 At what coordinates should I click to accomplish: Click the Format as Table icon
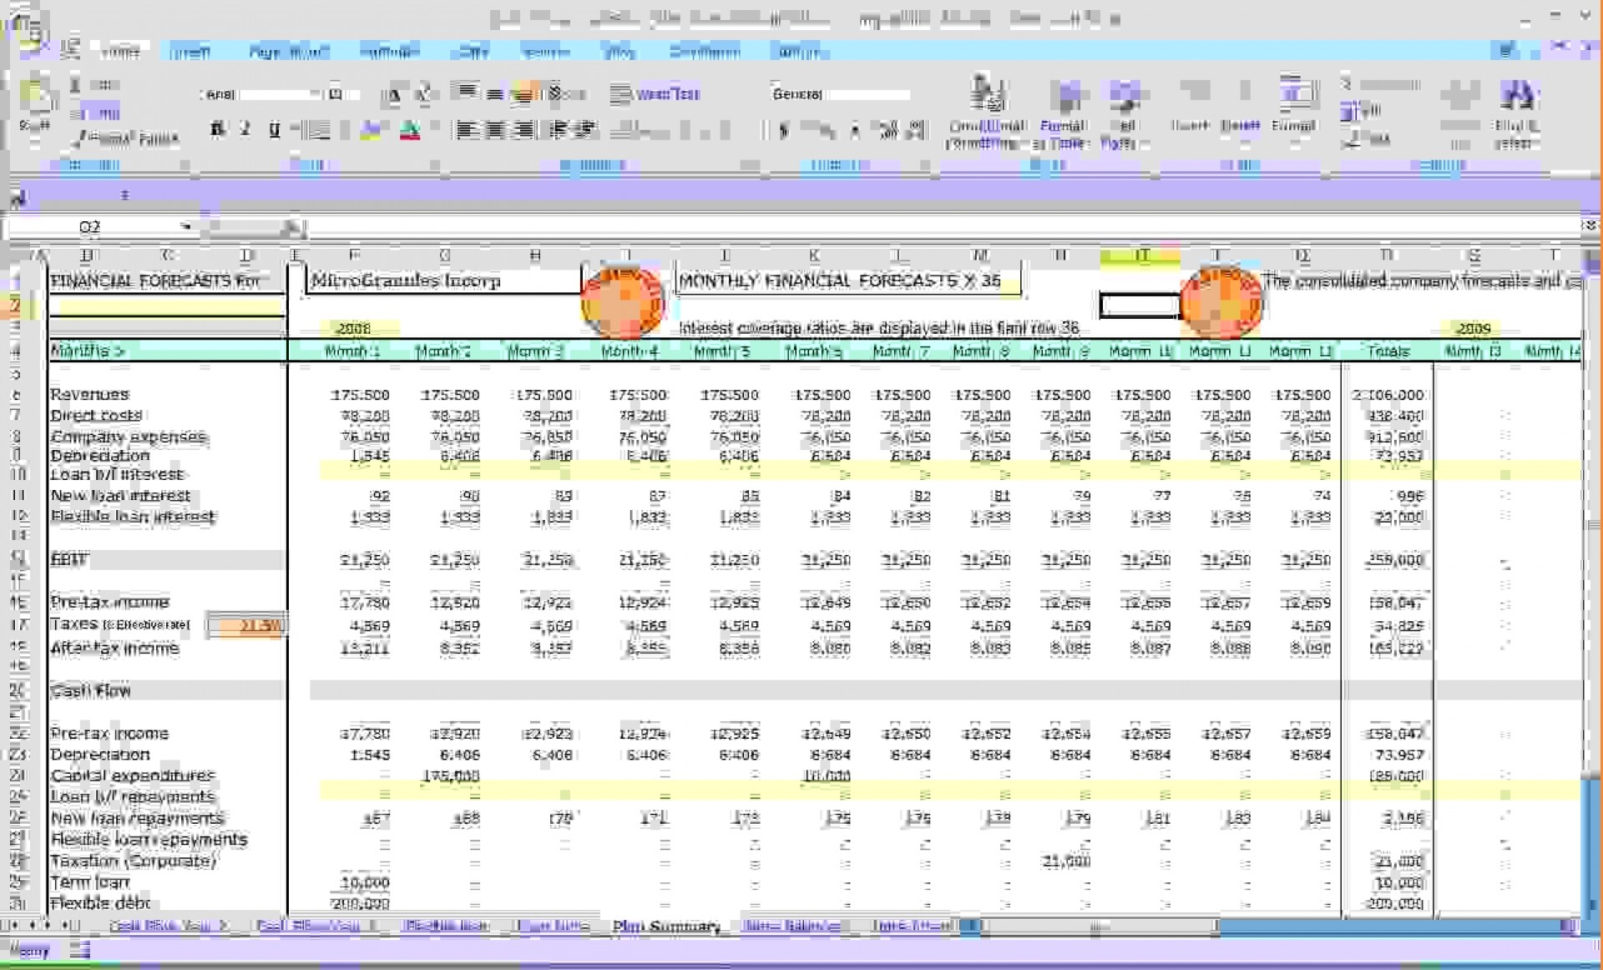[1066, 112]
